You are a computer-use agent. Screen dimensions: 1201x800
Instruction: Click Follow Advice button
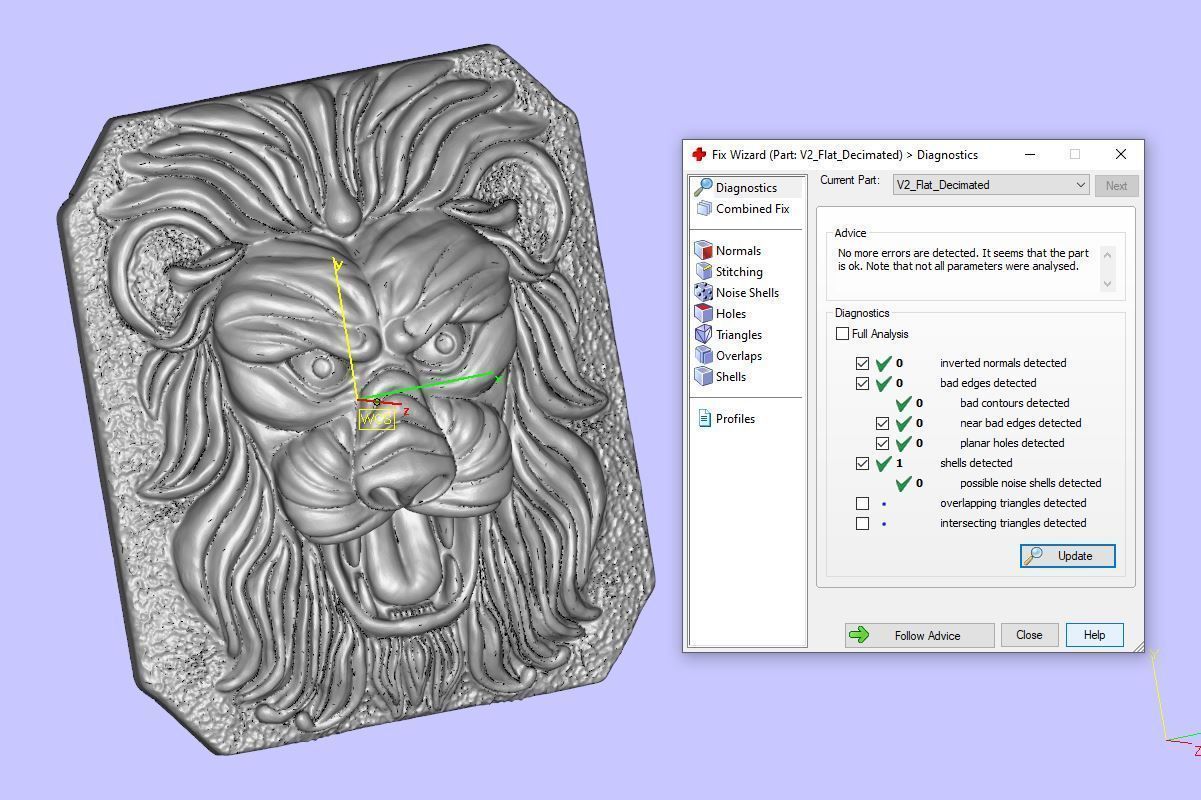pyautogui.click(x=920, y=635)
